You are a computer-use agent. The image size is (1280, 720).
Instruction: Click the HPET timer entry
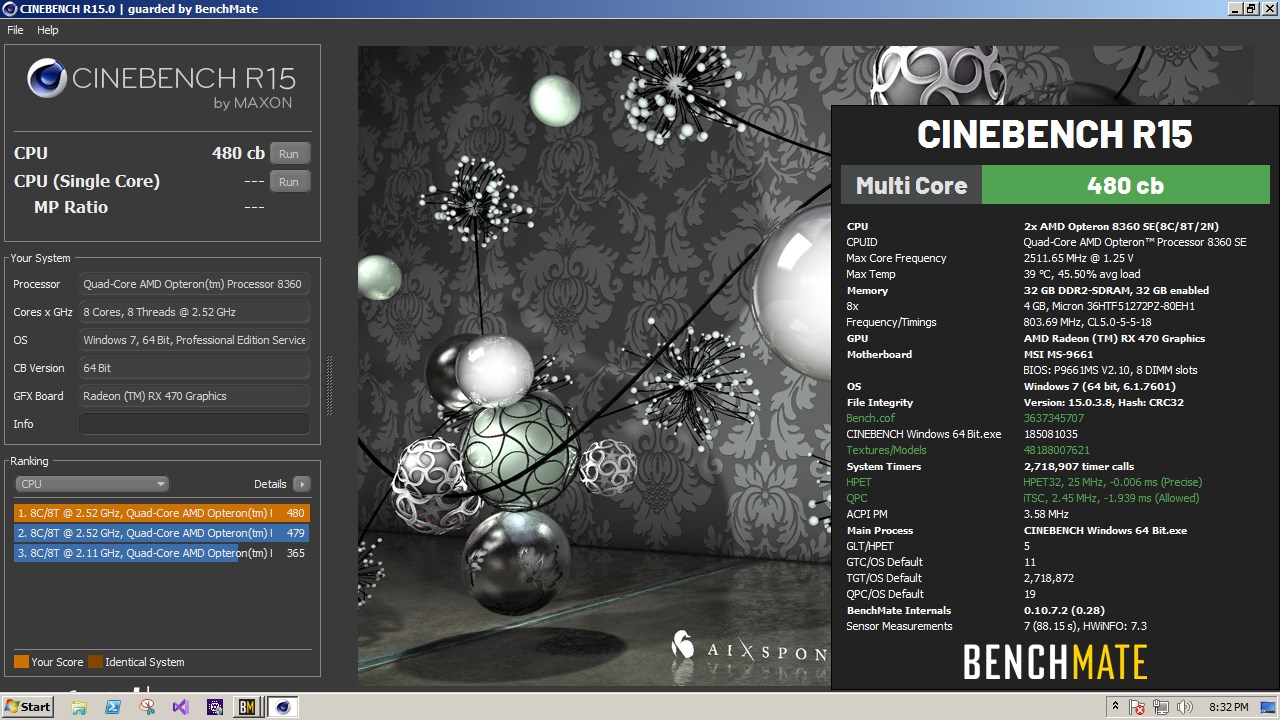[857, 482]
